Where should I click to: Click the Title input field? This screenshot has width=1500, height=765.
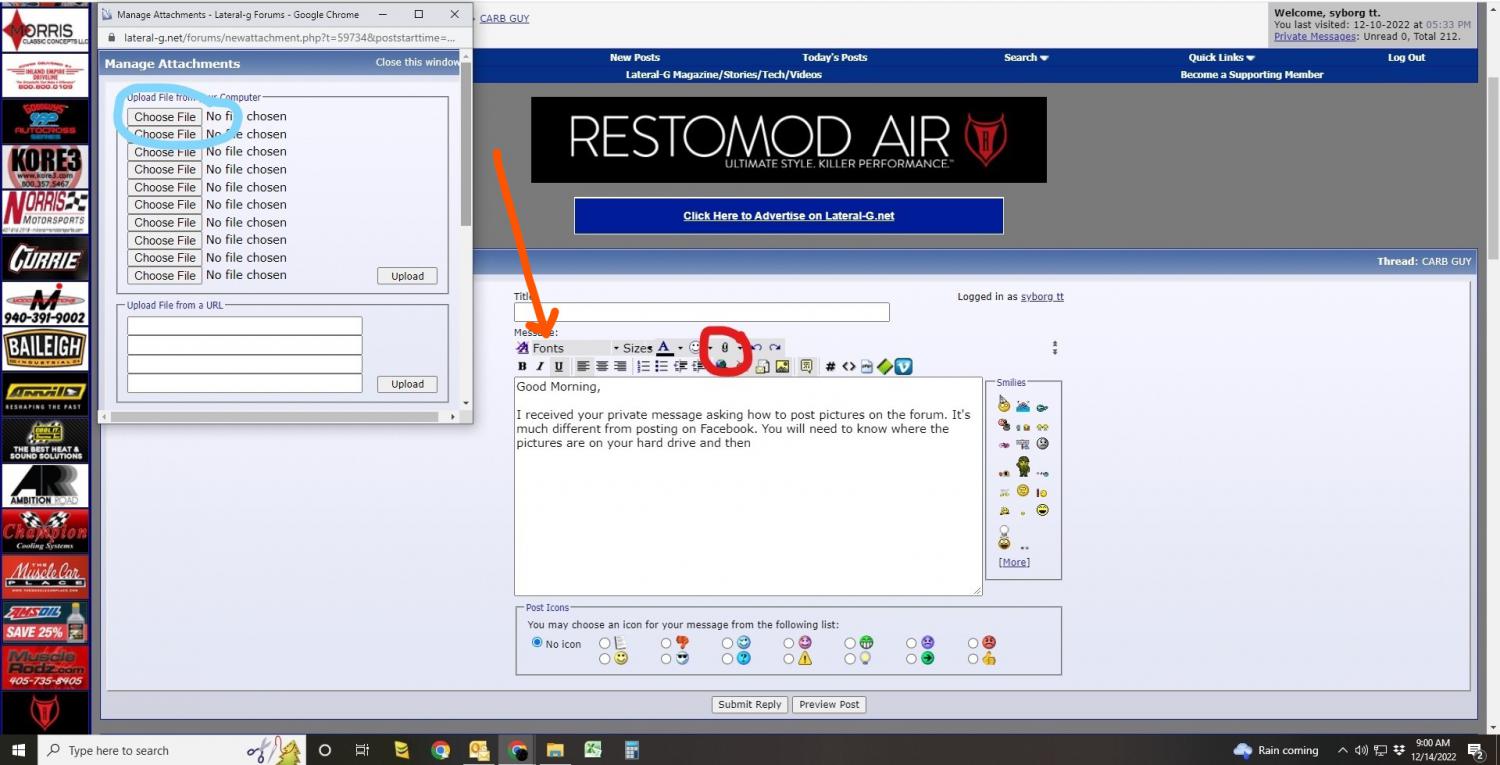(x=701, y=312)
